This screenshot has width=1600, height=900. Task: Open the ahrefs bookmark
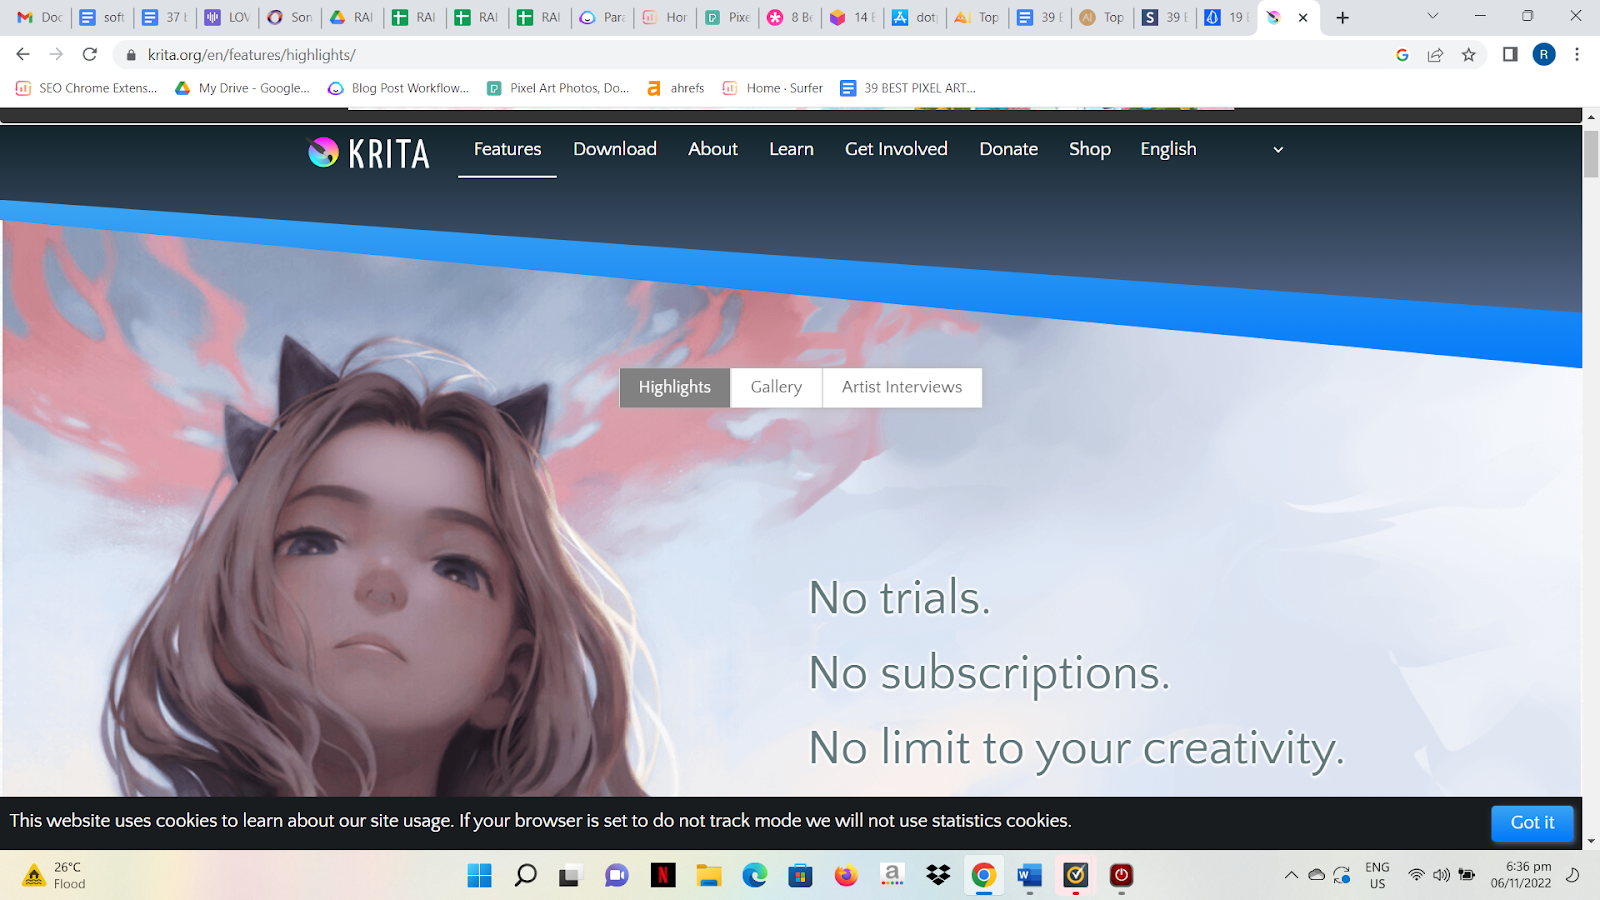coord(676,88)
